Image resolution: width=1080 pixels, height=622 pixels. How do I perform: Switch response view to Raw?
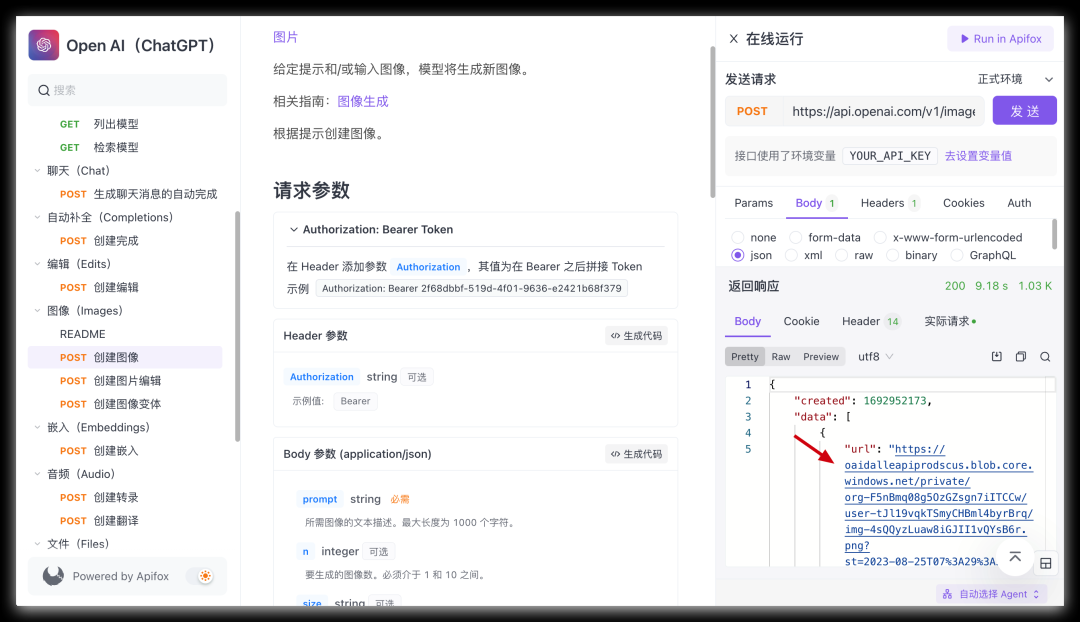pos(780,357)
